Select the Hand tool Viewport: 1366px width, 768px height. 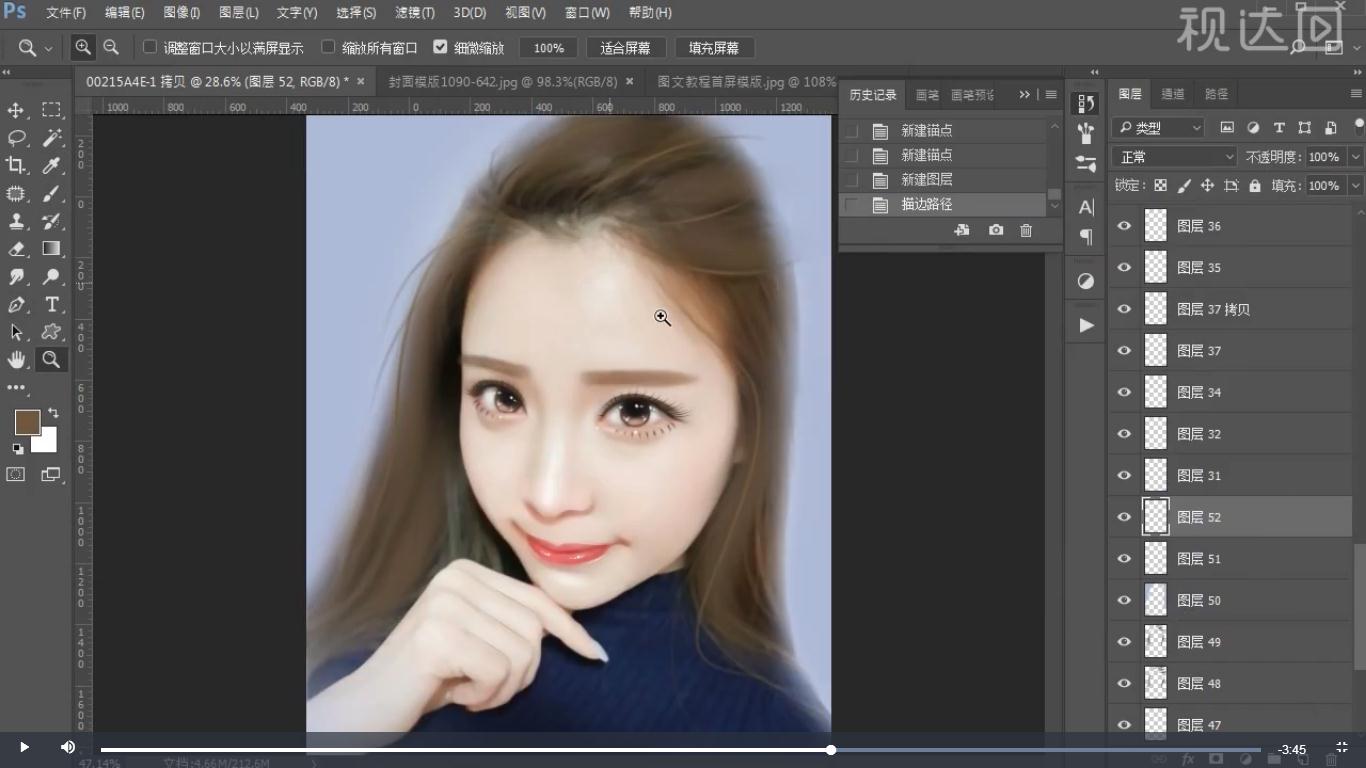click(16, 360)
